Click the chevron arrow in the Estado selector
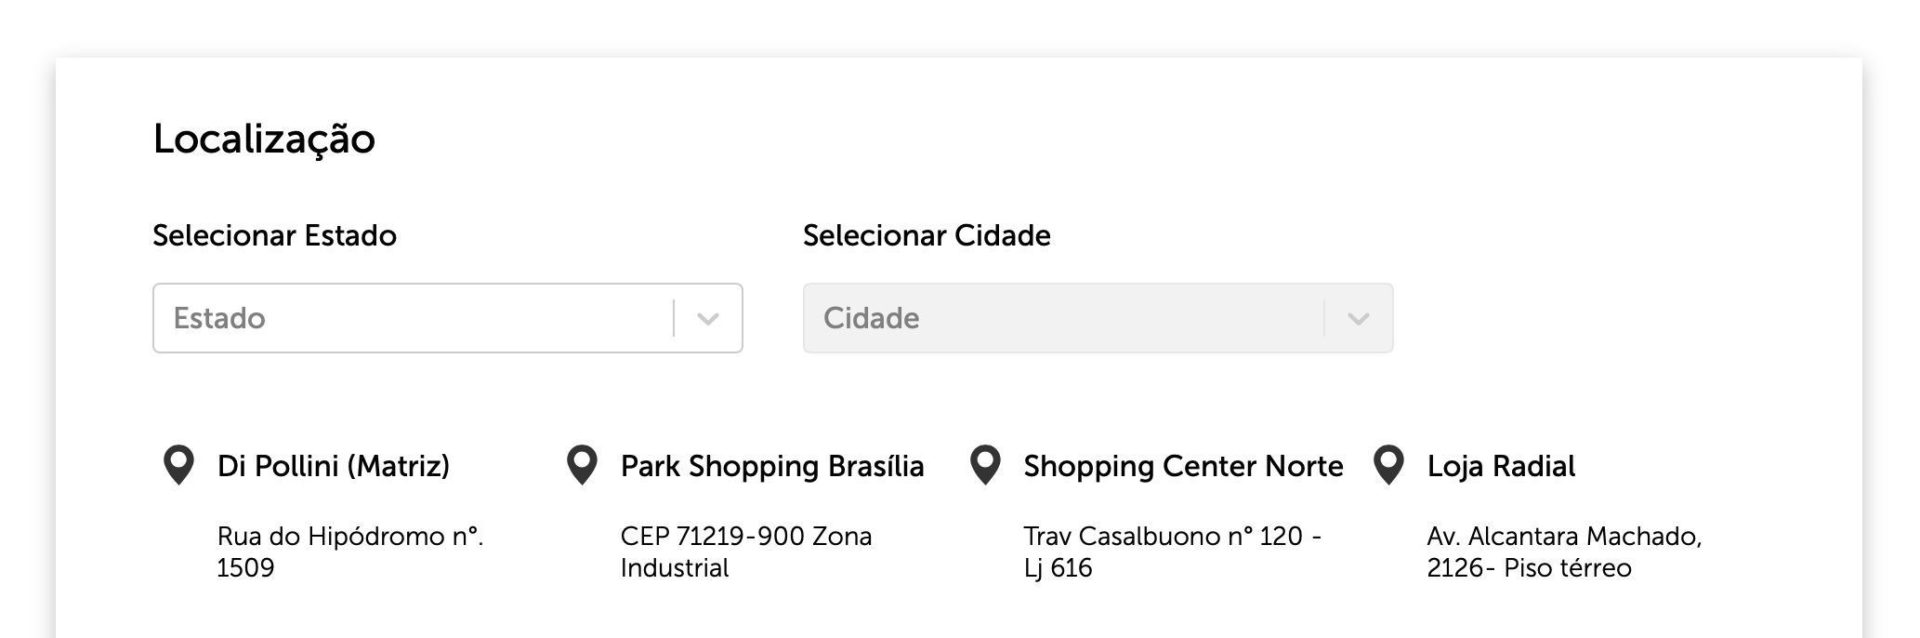 [708, 319]
